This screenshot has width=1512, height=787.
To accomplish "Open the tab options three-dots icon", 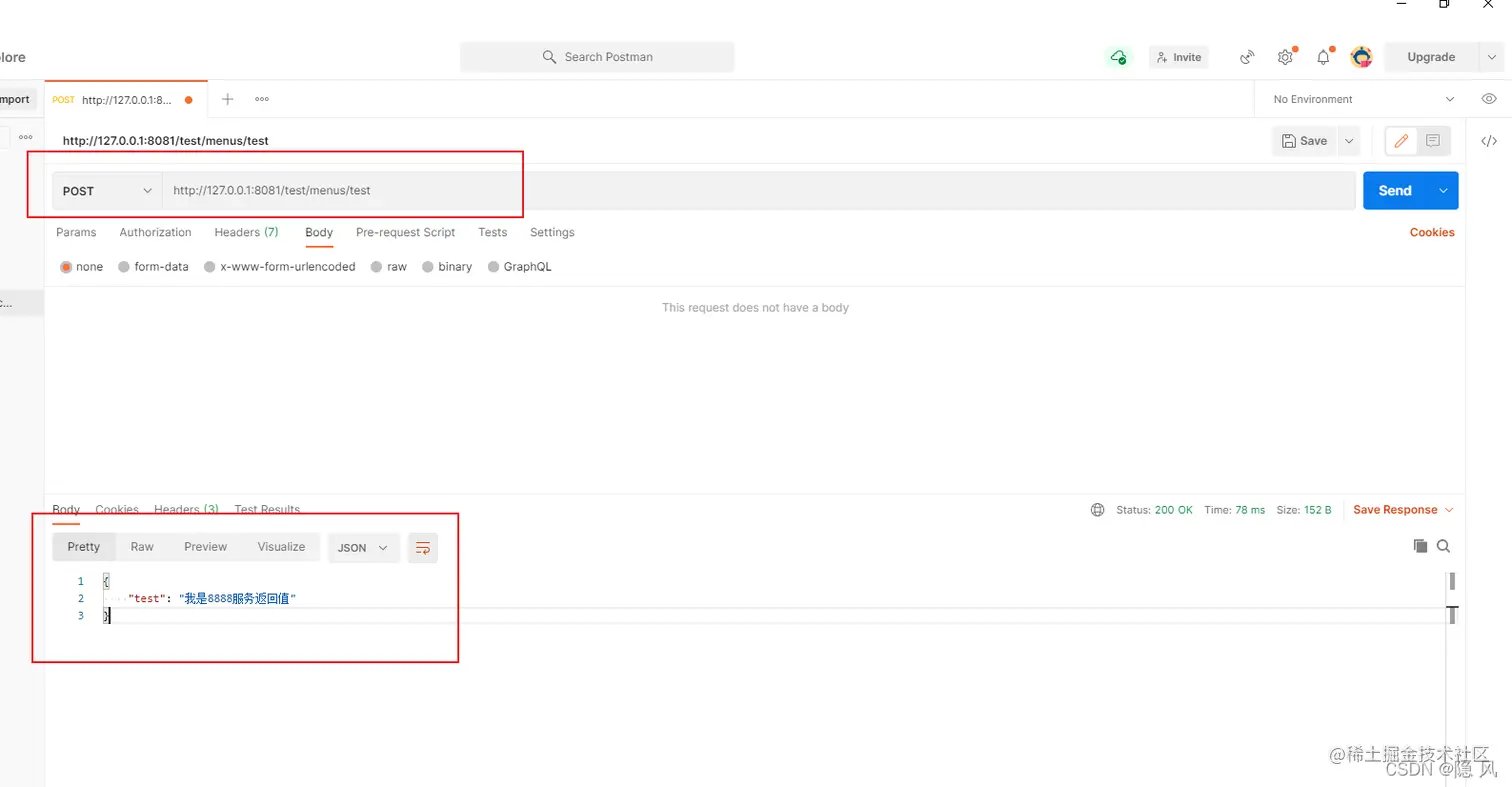I will (x=262, y=99).
